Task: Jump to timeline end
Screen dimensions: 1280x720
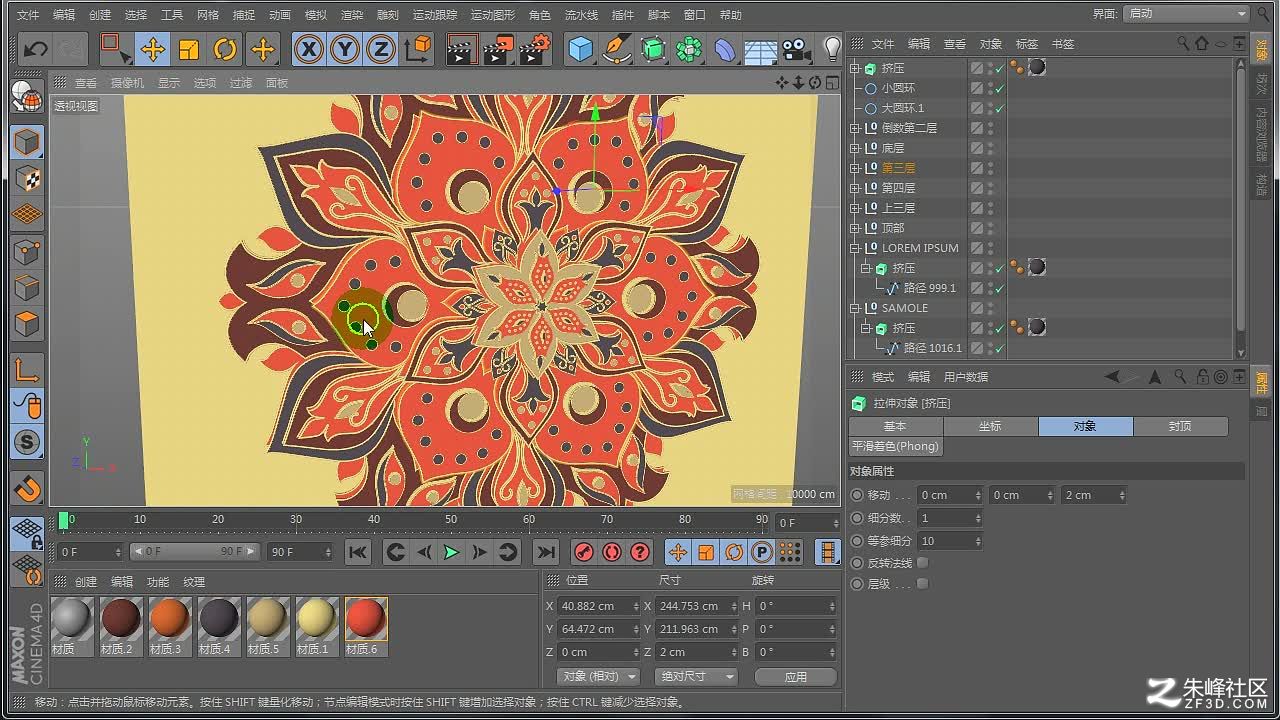Action: [x=545, y=552]
